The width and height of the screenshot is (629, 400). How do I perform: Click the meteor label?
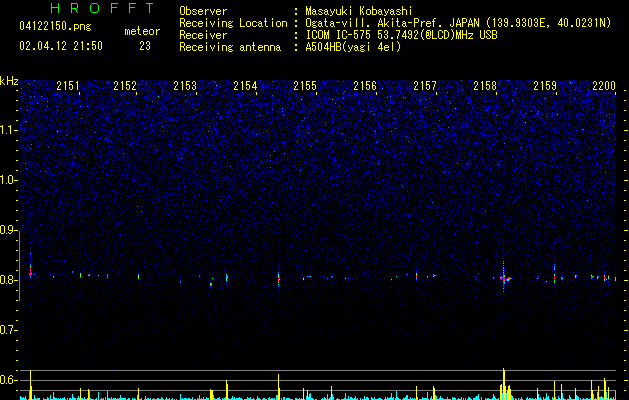click(142, 31)
